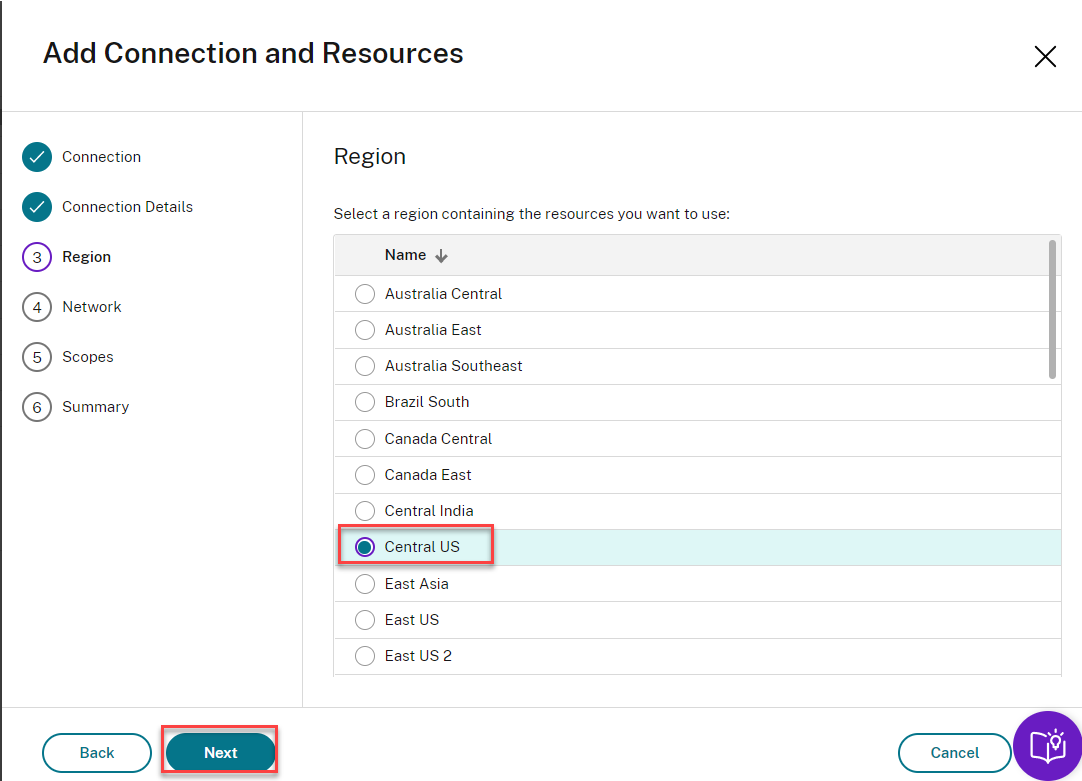1082x781 pixels.
Task: Click the step 3 Region circle icon
Action: click(x=37, y=257)
